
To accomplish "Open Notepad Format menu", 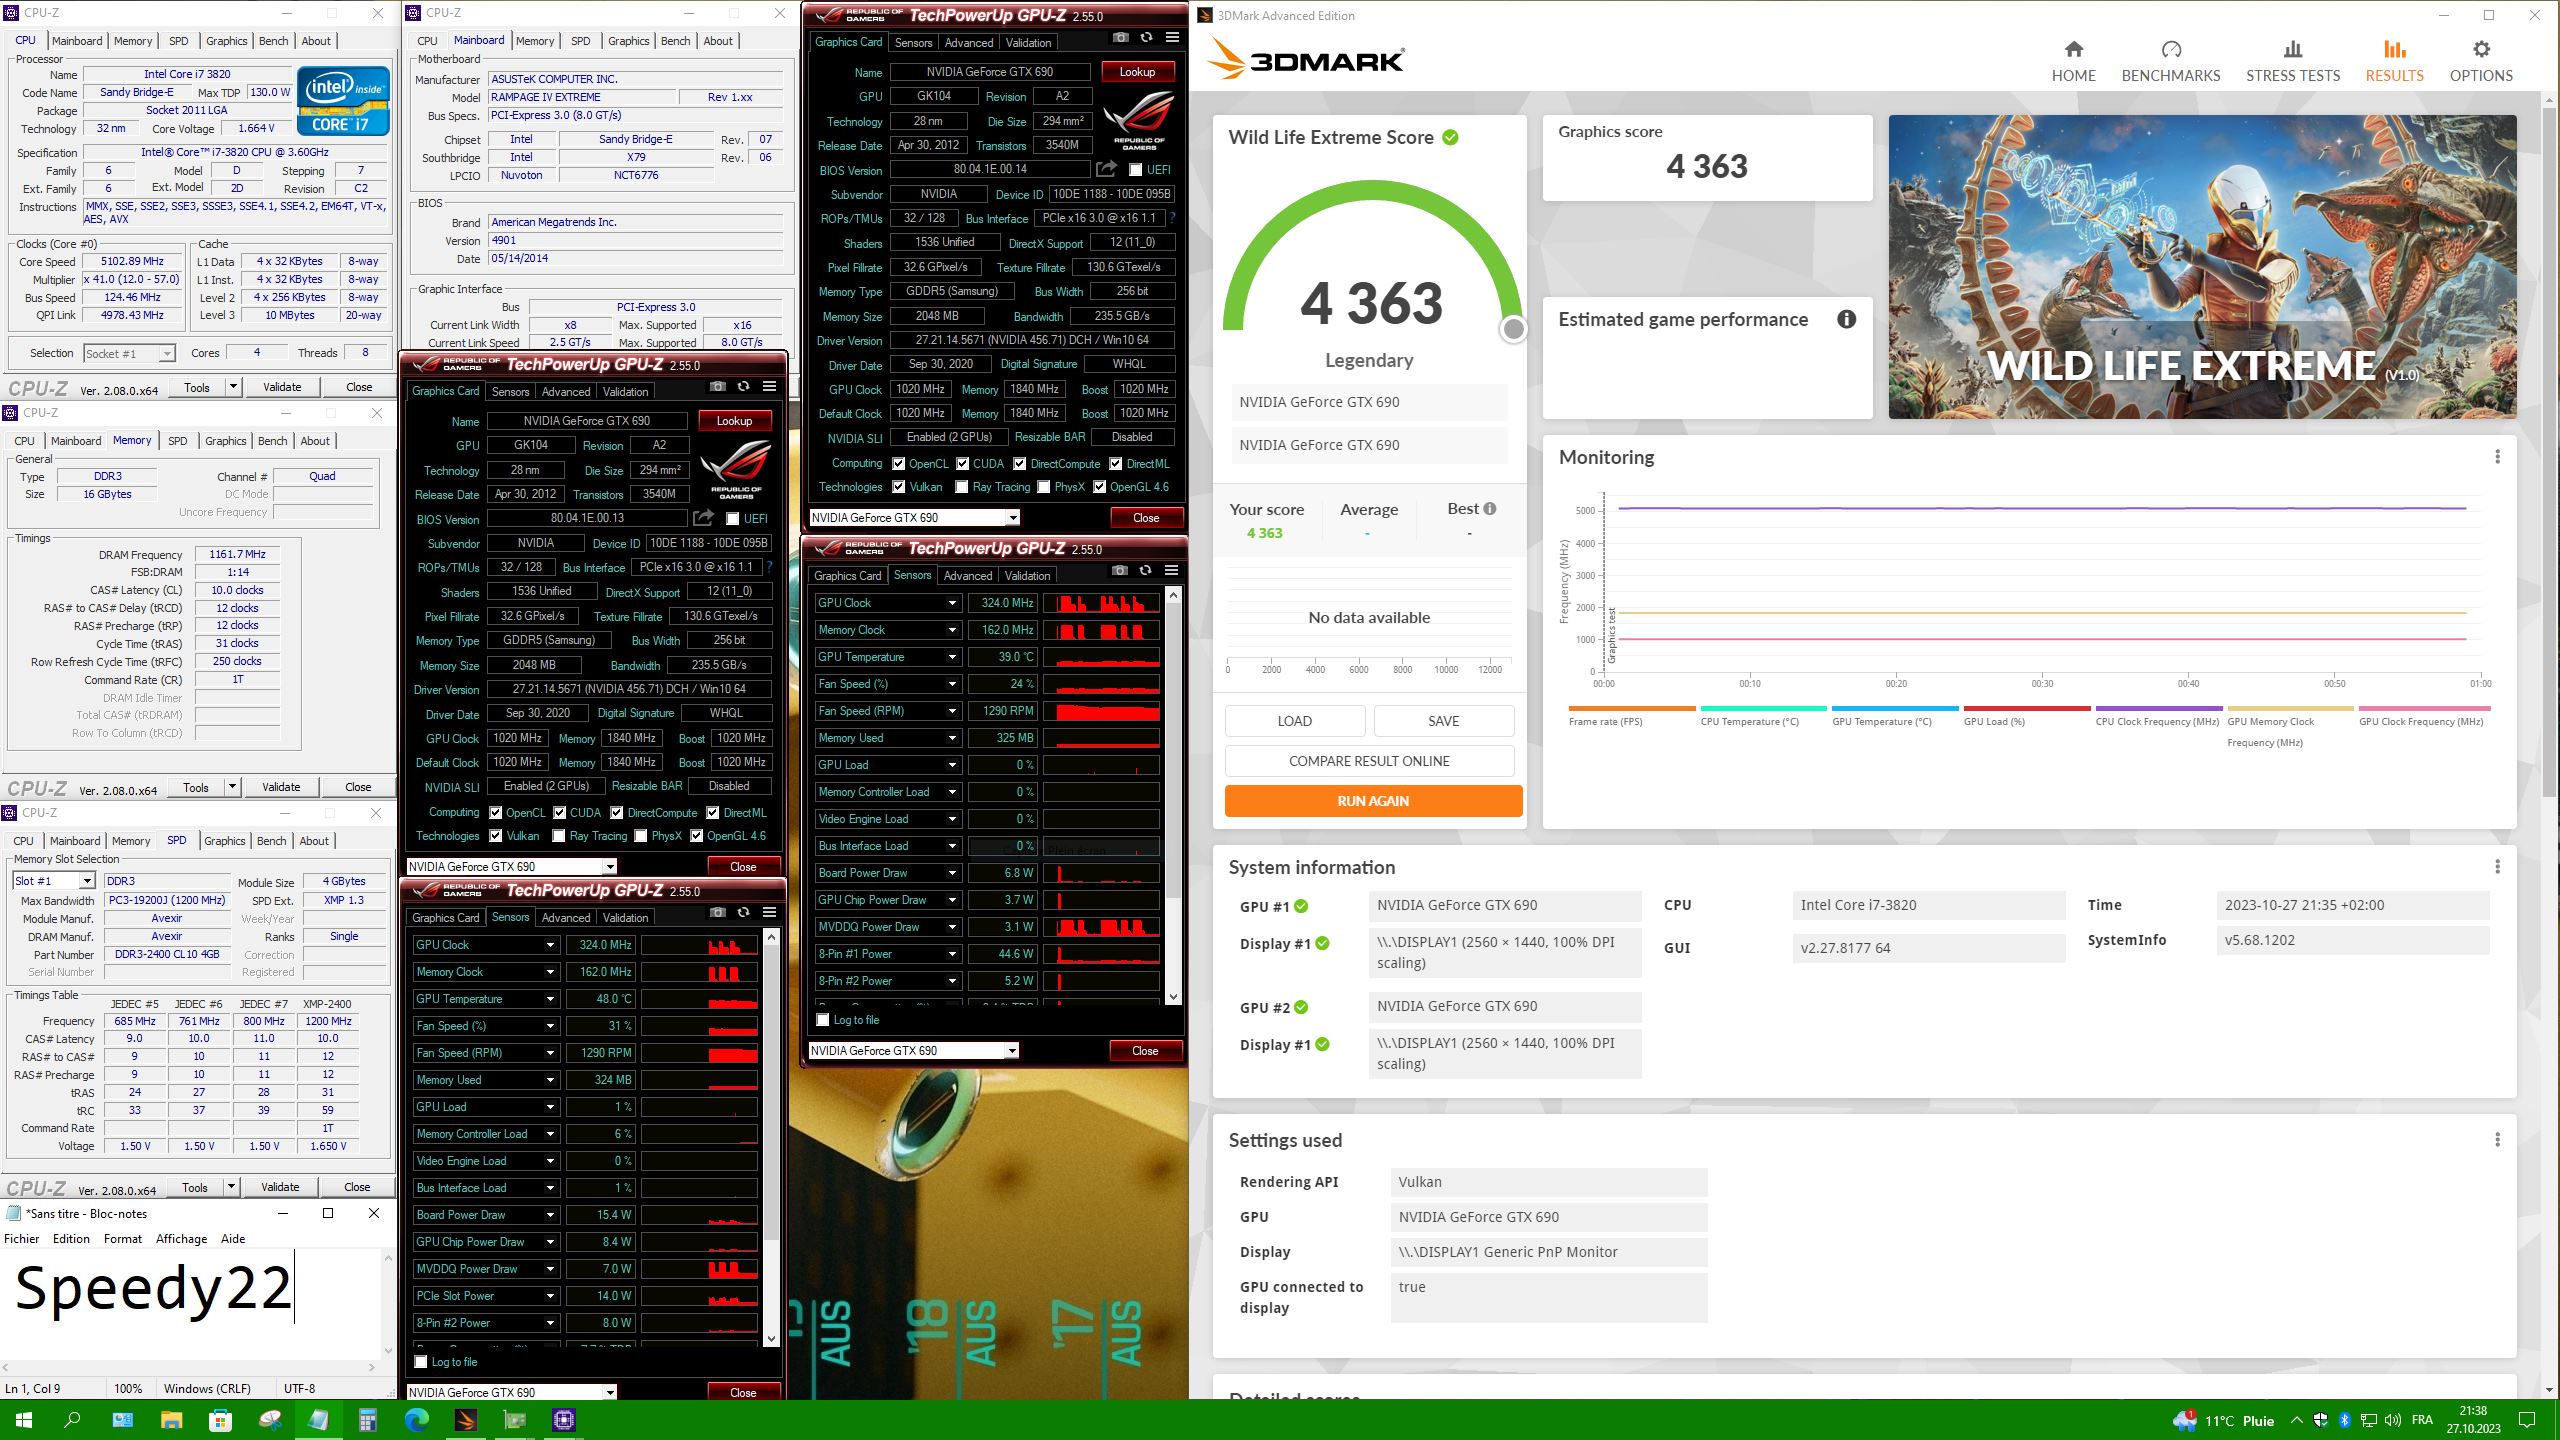I will tap(123, 1238).
